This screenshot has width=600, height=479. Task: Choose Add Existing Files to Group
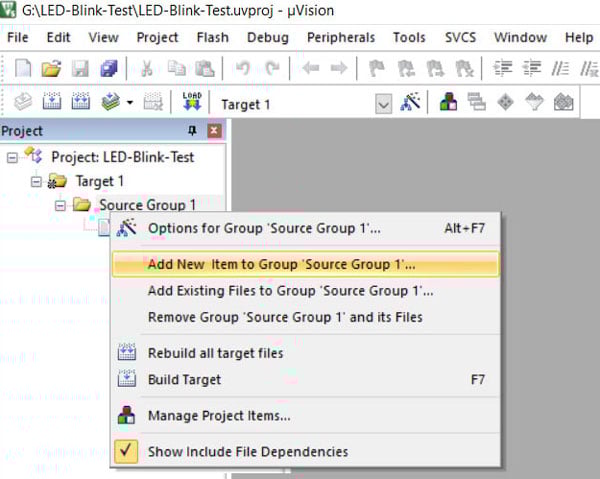coord(305,291)
